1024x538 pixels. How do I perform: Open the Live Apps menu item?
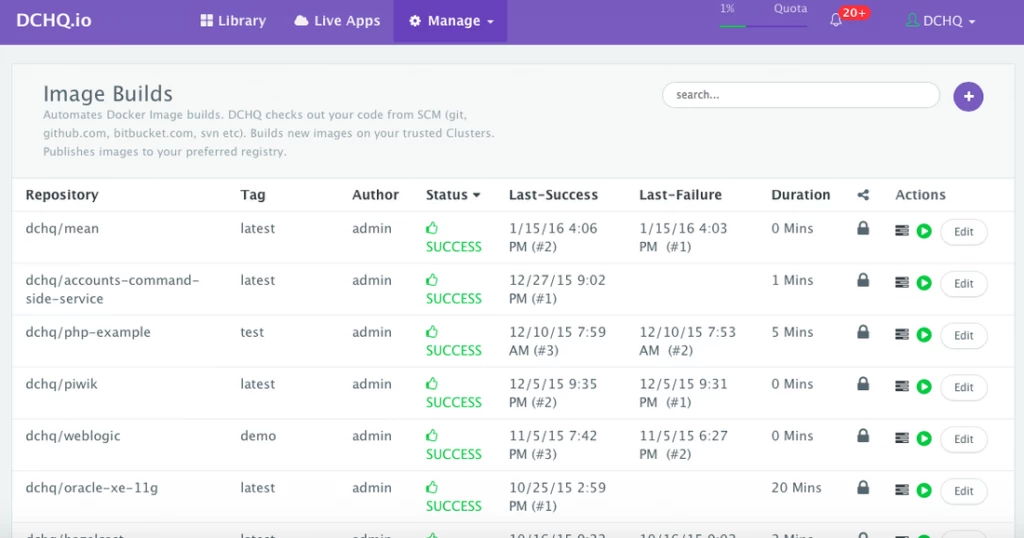(337, 21)
